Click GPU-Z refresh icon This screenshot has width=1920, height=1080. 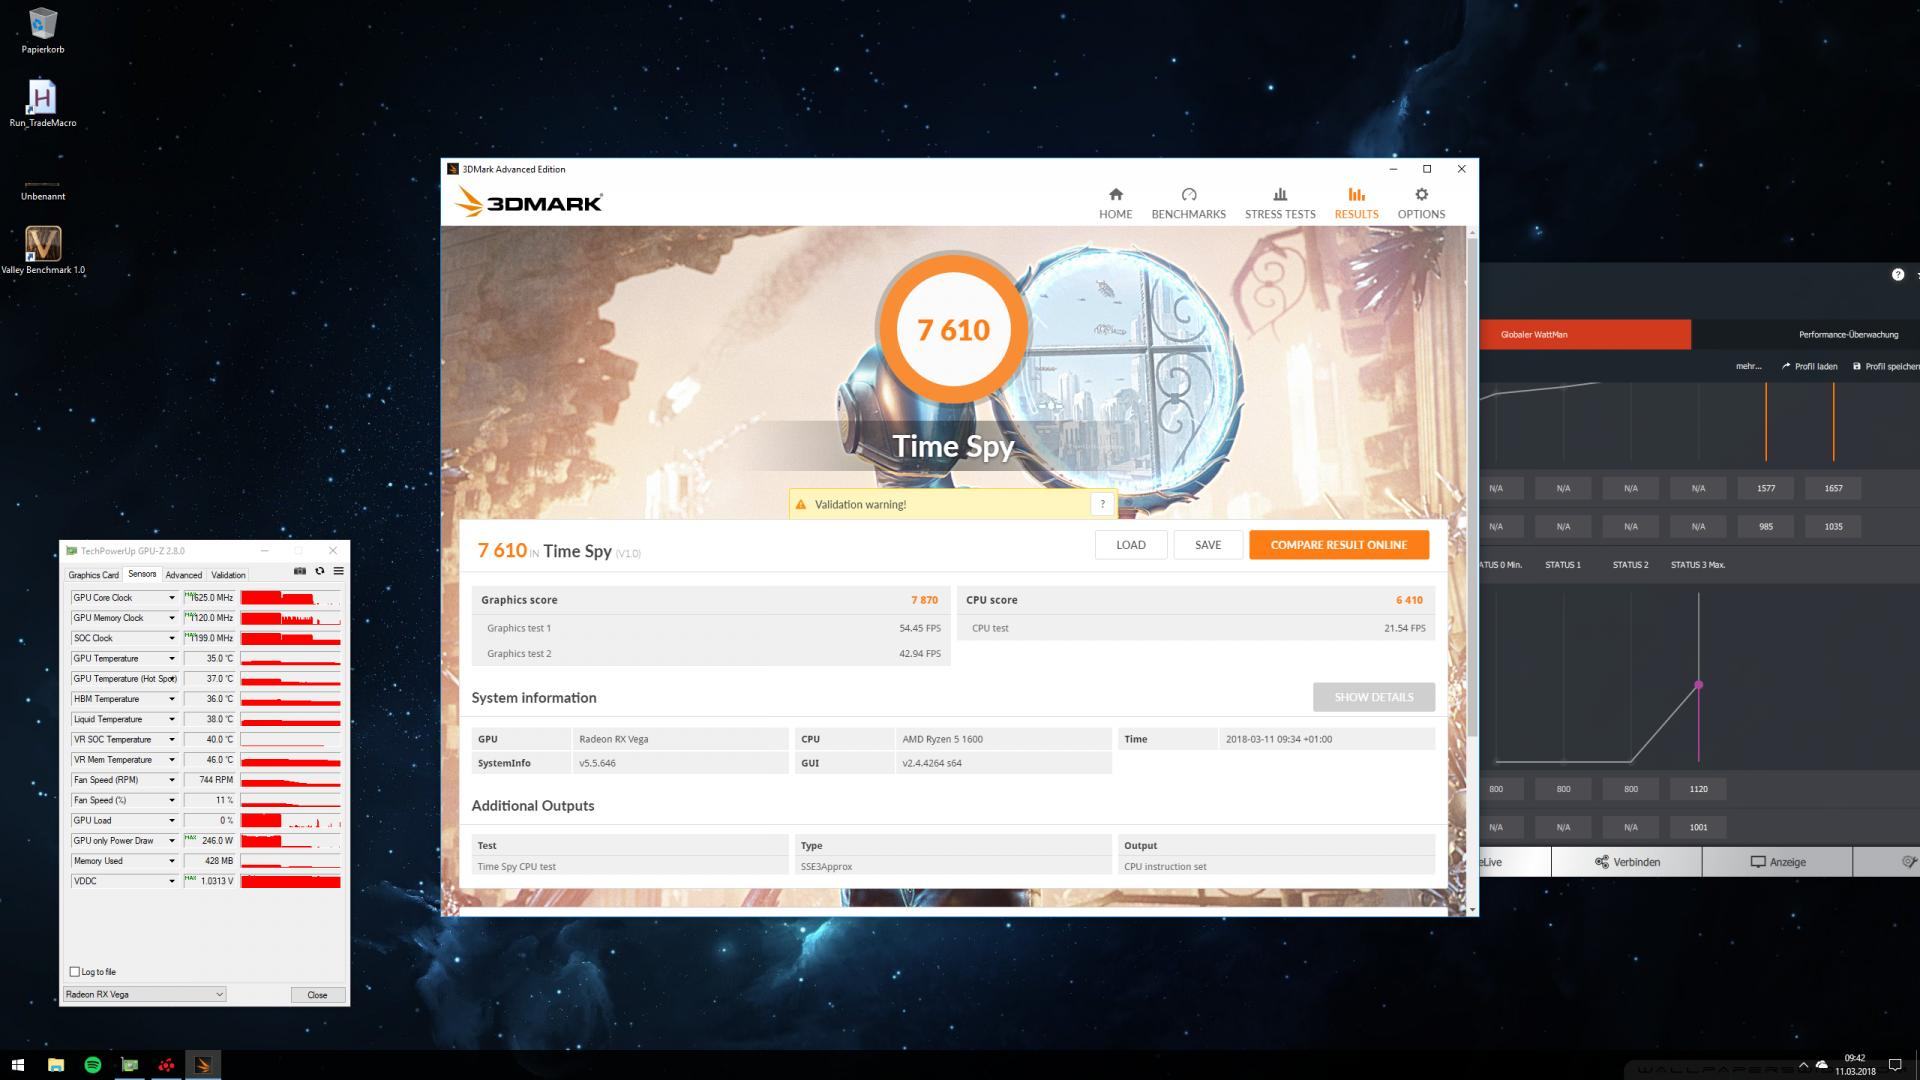coord(319,571)
